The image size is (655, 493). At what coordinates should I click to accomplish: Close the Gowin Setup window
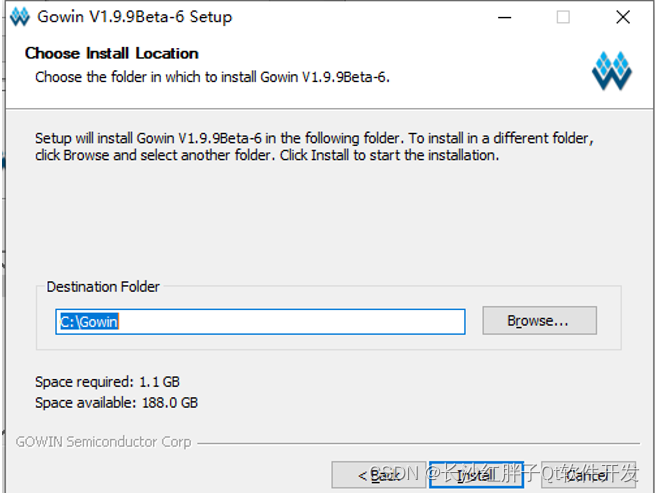click(623, 17)
